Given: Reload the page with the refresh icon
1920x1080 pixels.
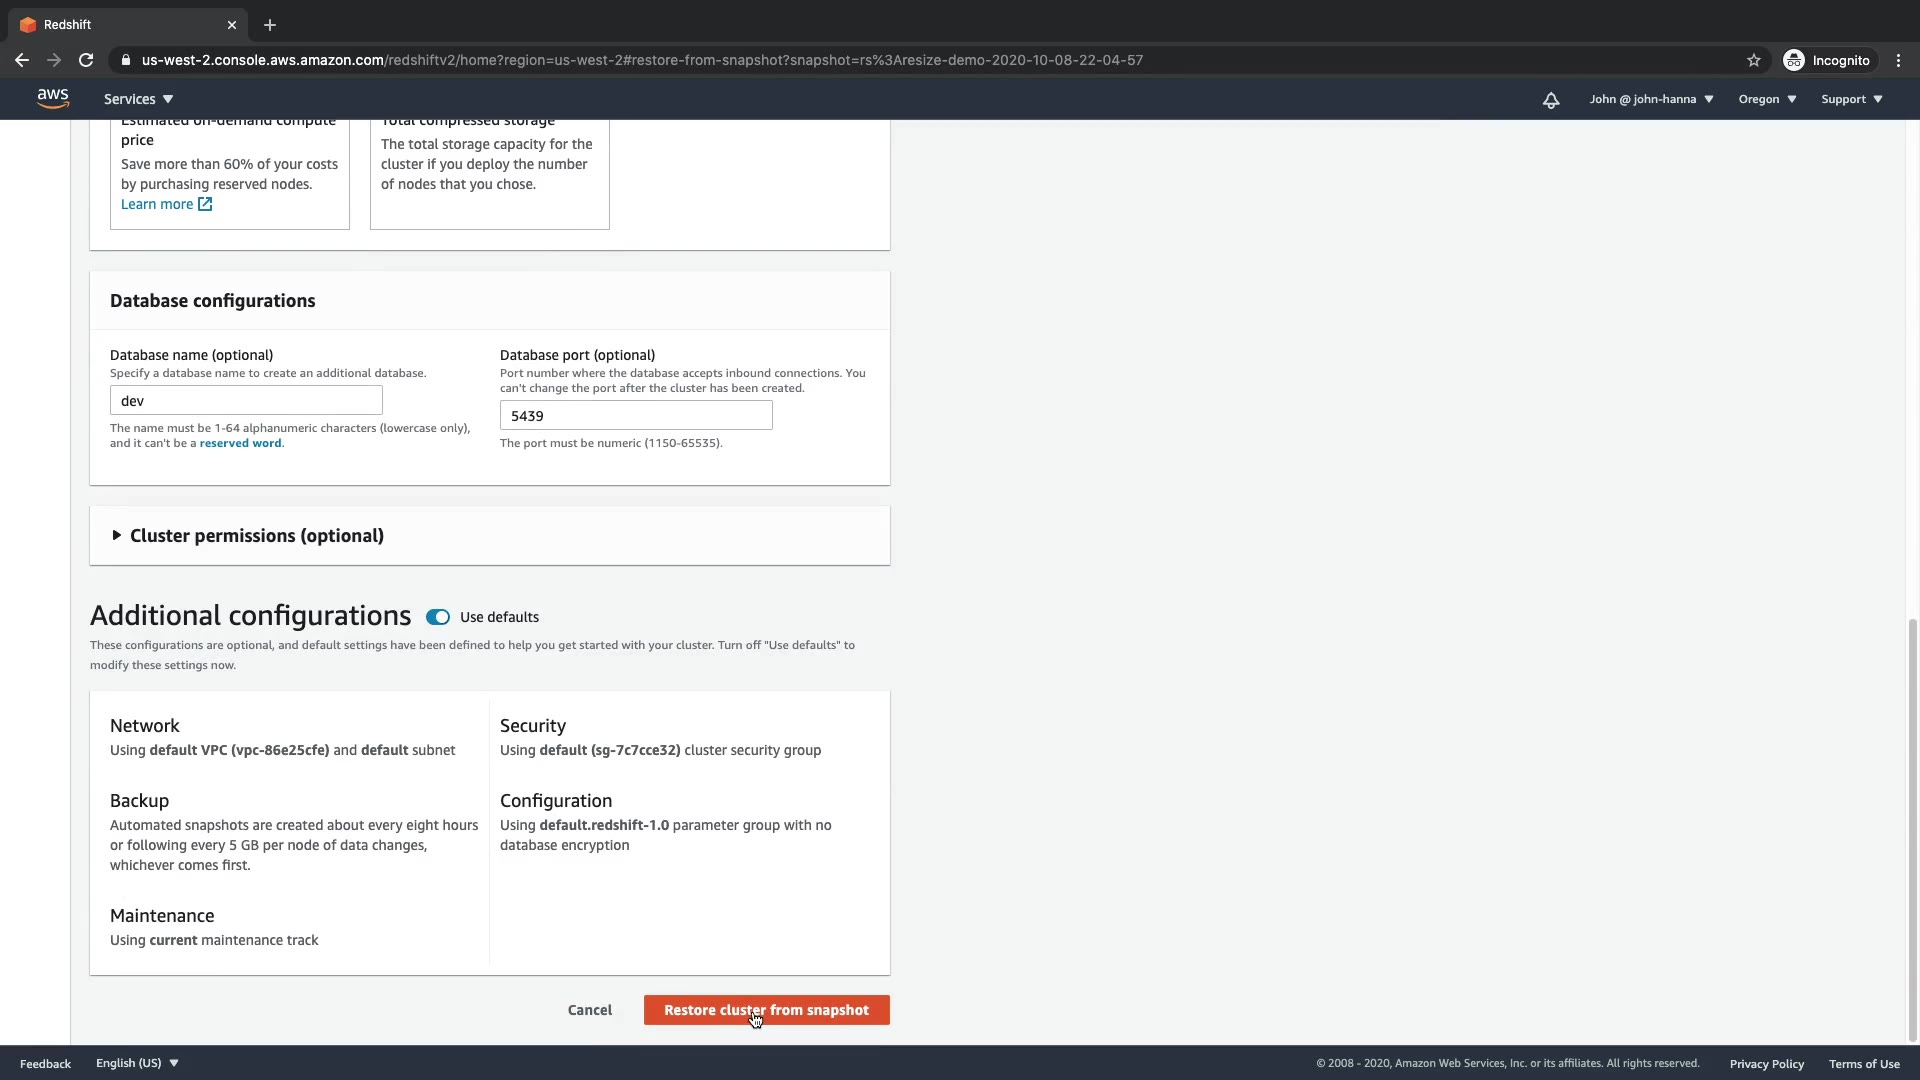Looking at the screenshot, I should click(x=86, y=60).
